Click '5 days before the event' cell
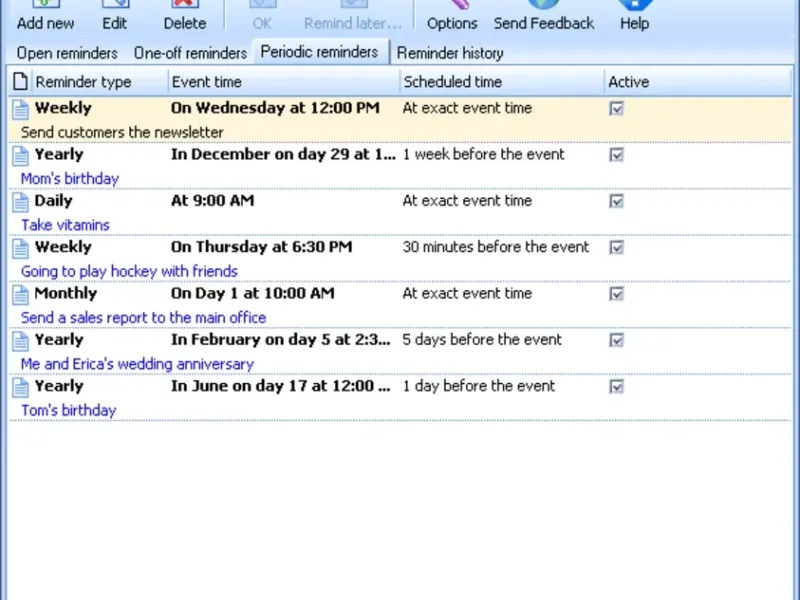The width and height of the screenshot is (800, 600). point(482,340)
